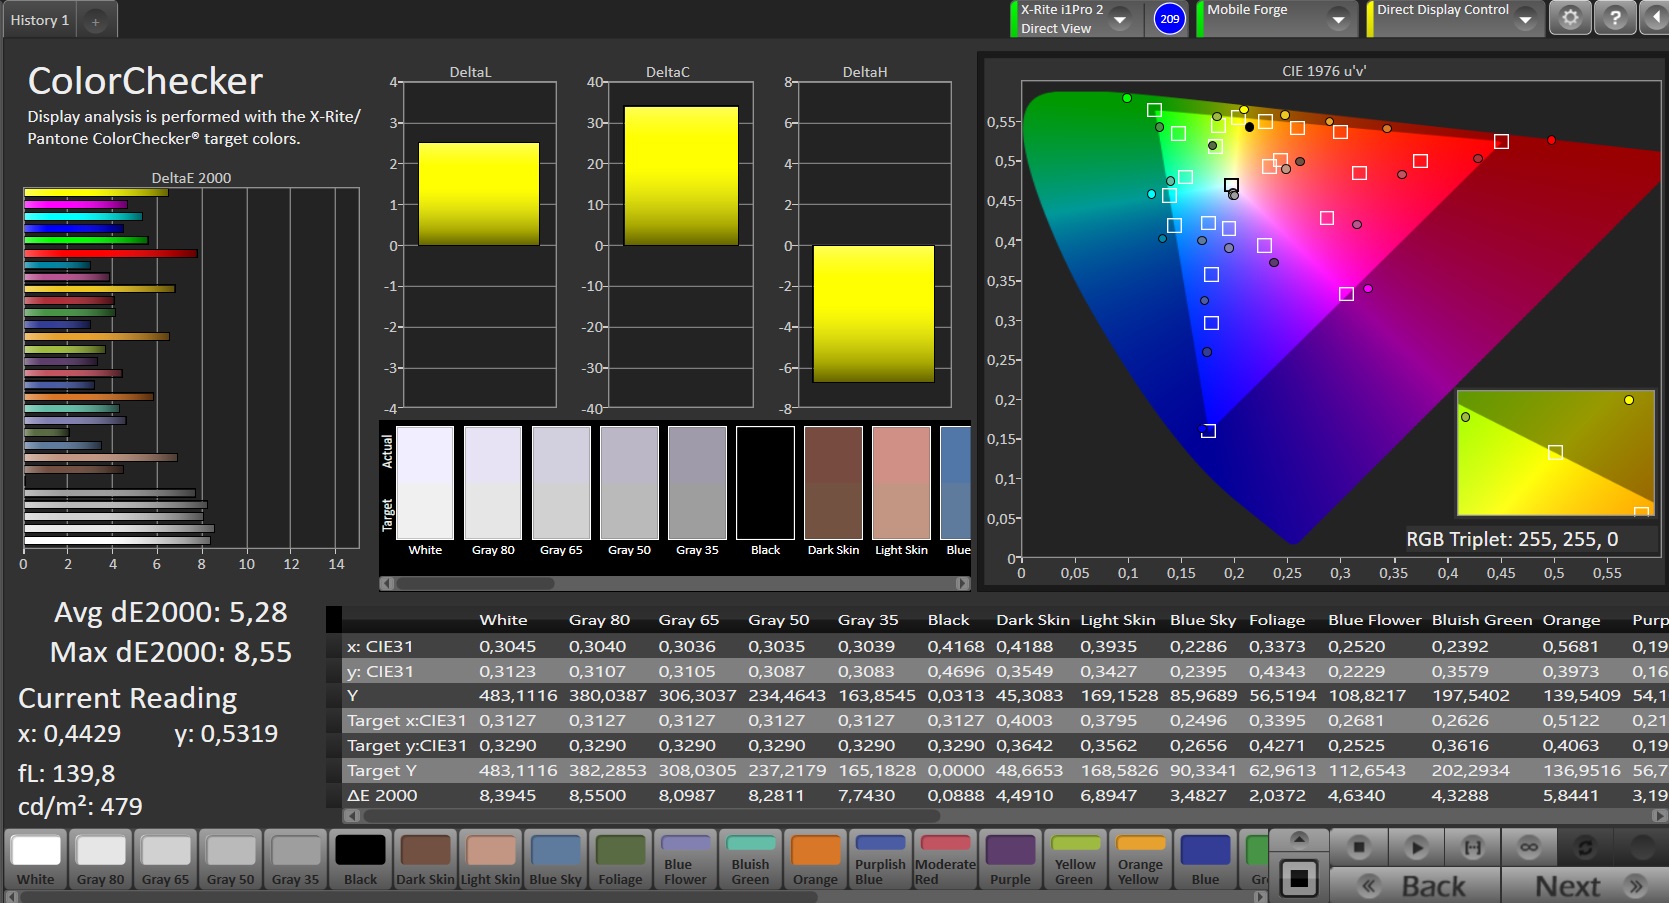Viewport: 1669px width, 903px height.
Task: Click the Gray 65 actual/target comparison swatch
Action: click(x=561, y=482)
